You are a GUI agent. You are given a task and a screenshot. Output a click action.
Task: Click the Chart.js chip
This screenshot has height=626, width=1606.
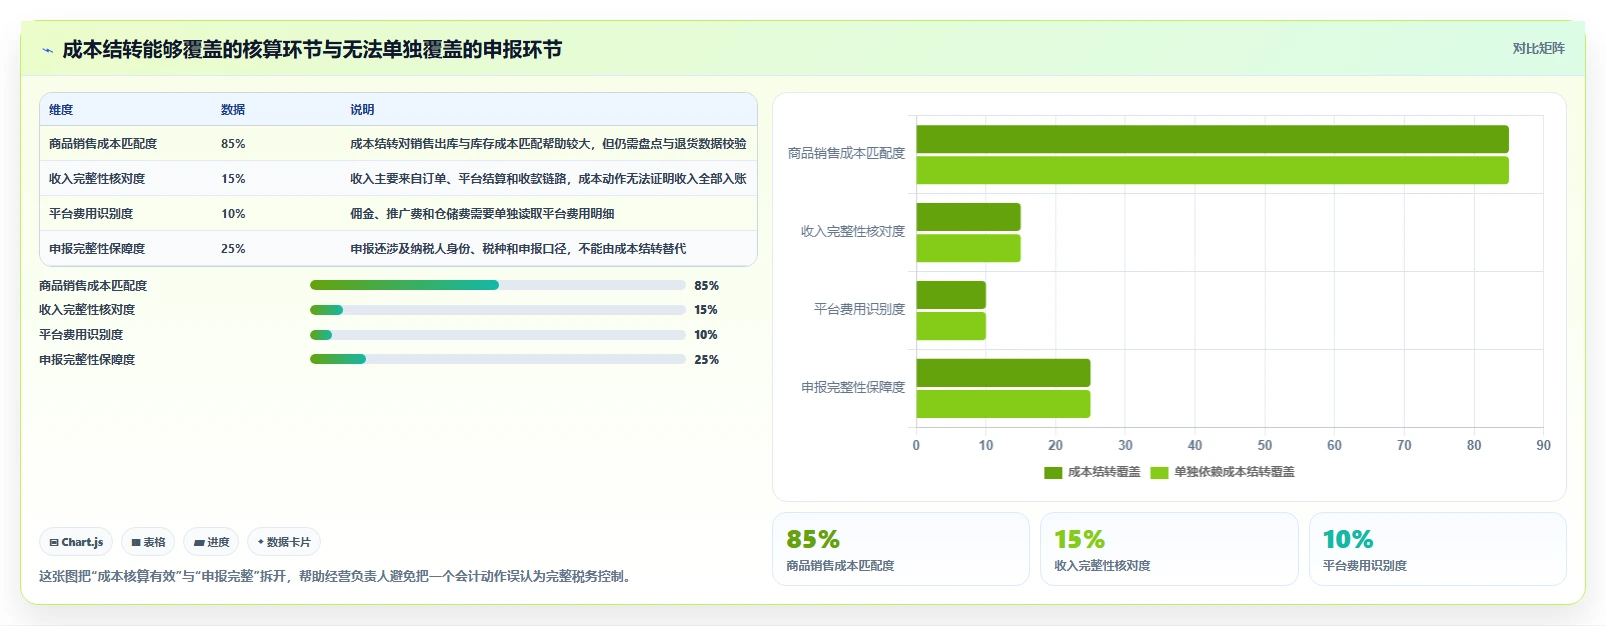click(76, 542)
